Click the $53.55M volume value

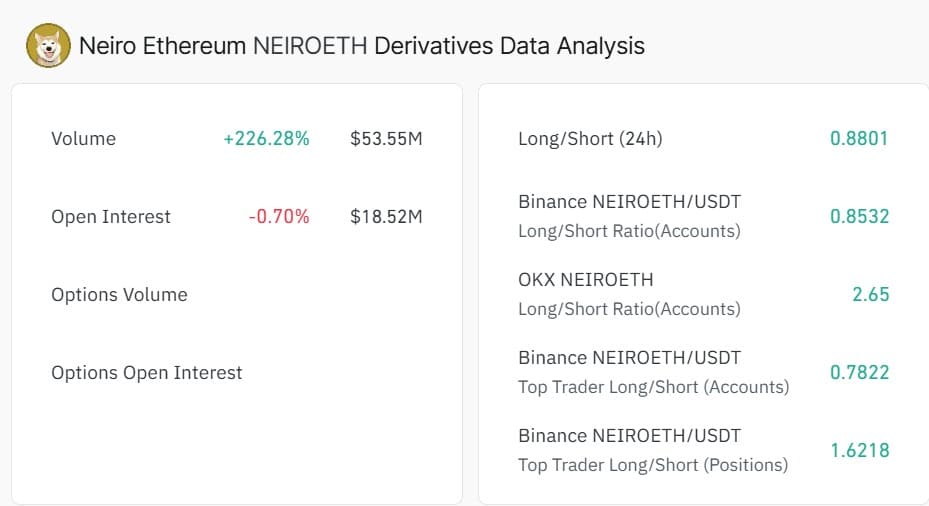click(x=386, y=139)
